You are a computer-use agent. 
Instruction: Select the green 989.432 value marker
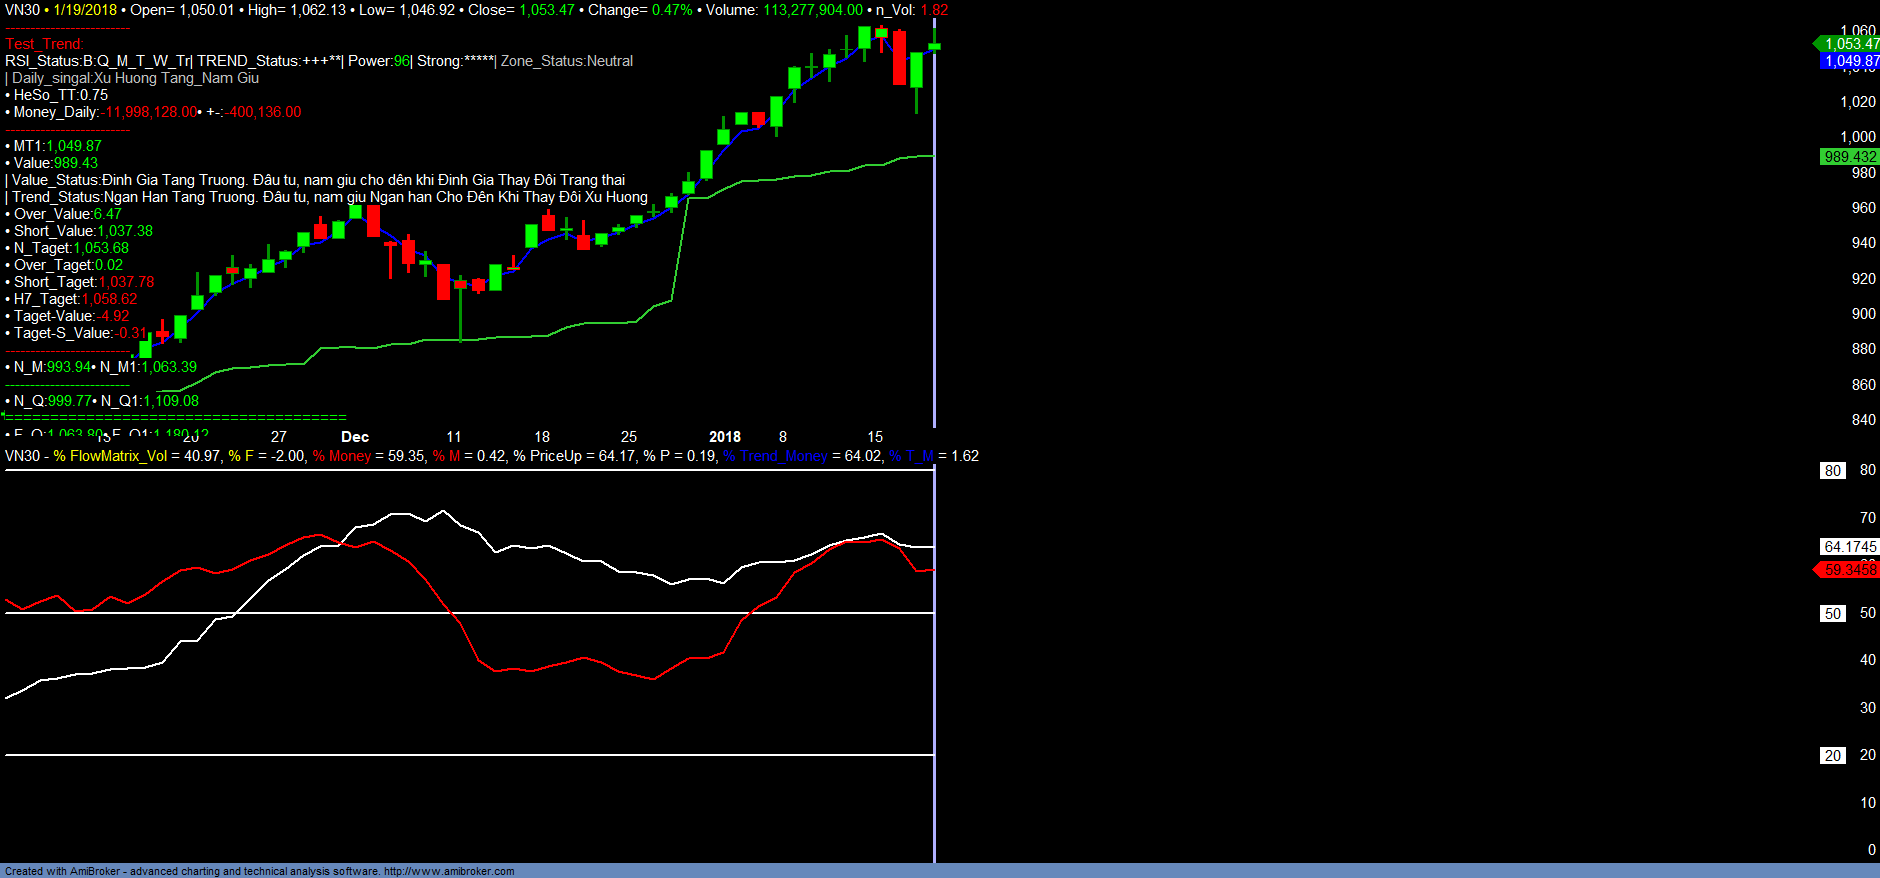click(1849, 157)
